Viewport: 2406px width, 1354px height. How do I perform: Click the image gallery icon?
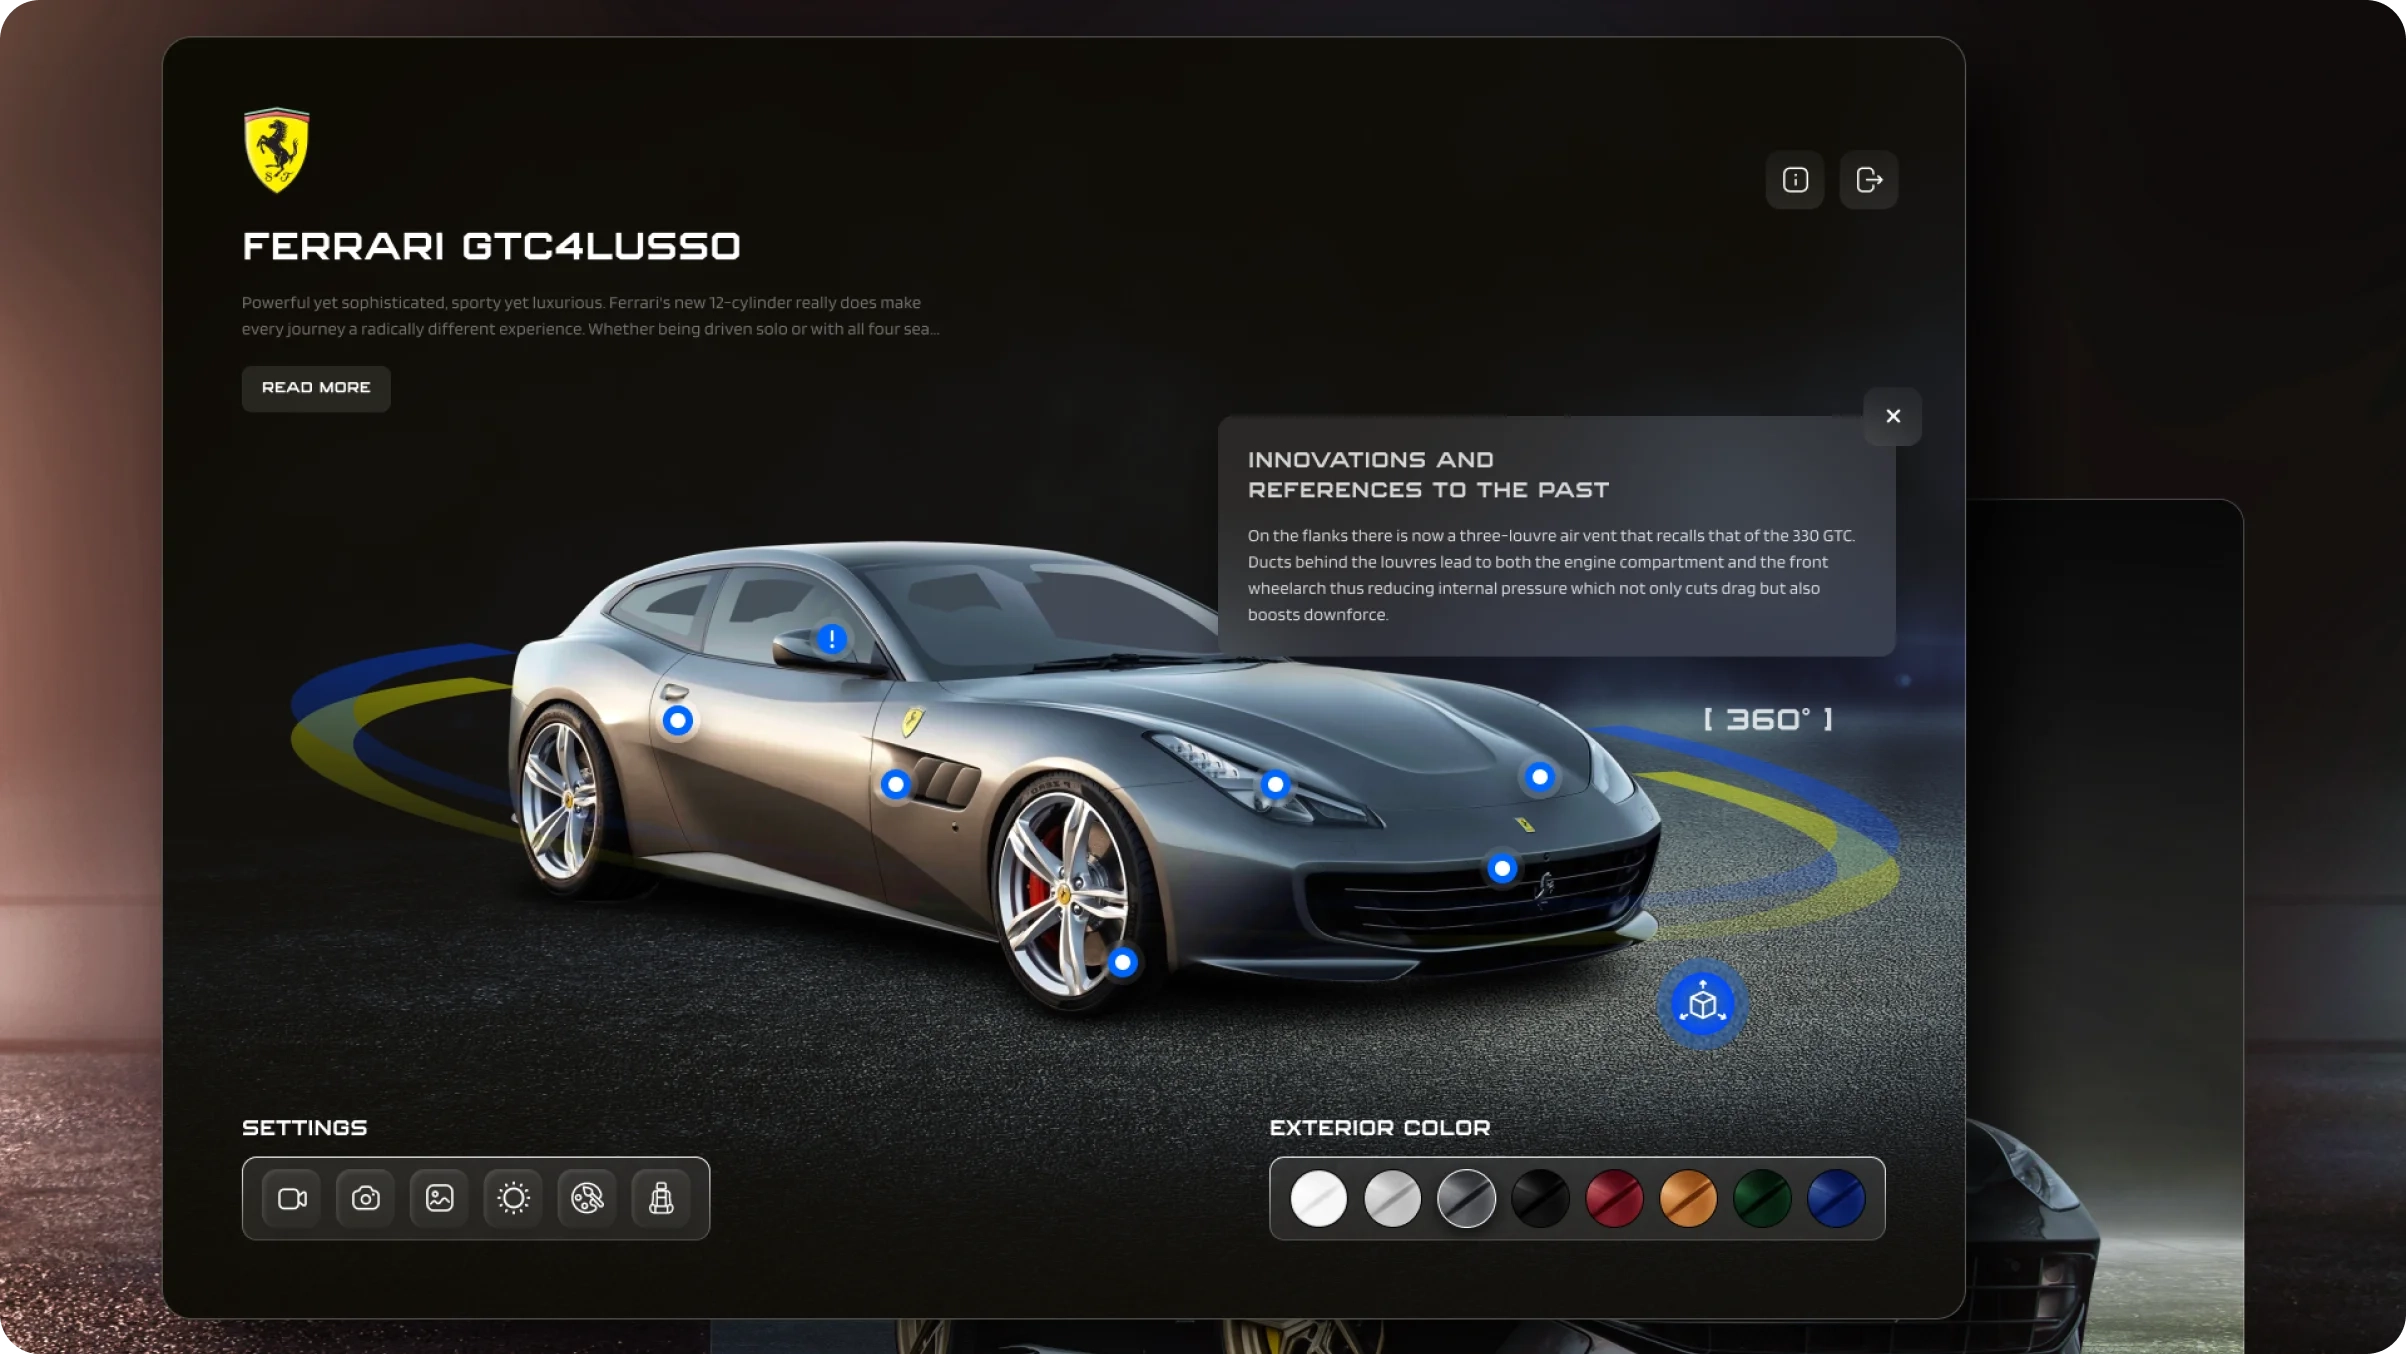click(438, 1197)
